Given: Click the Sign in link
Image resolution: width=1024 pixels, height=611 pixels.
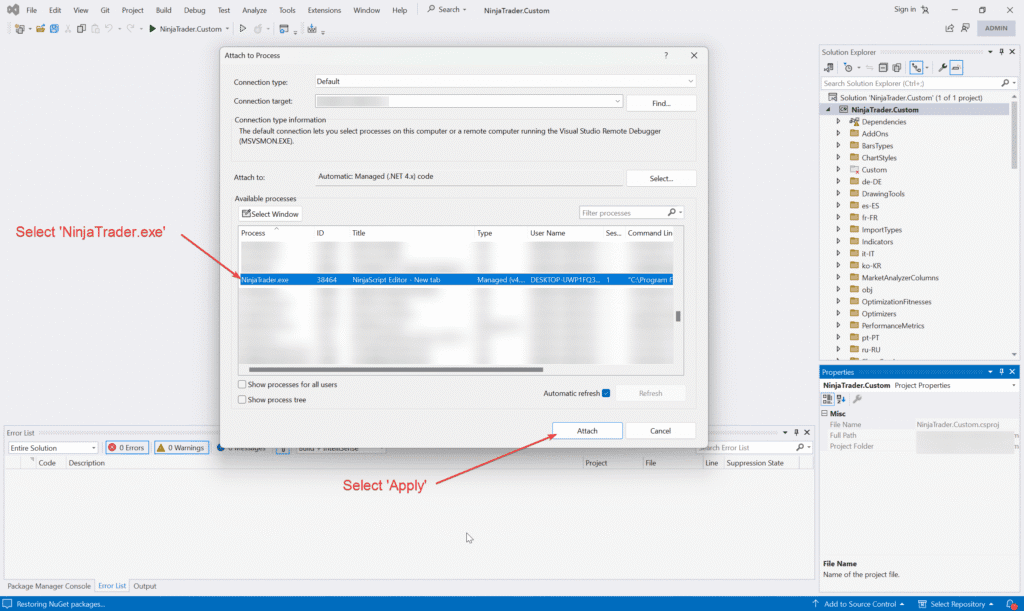Looking at the screenshot, I should [904, 10].
